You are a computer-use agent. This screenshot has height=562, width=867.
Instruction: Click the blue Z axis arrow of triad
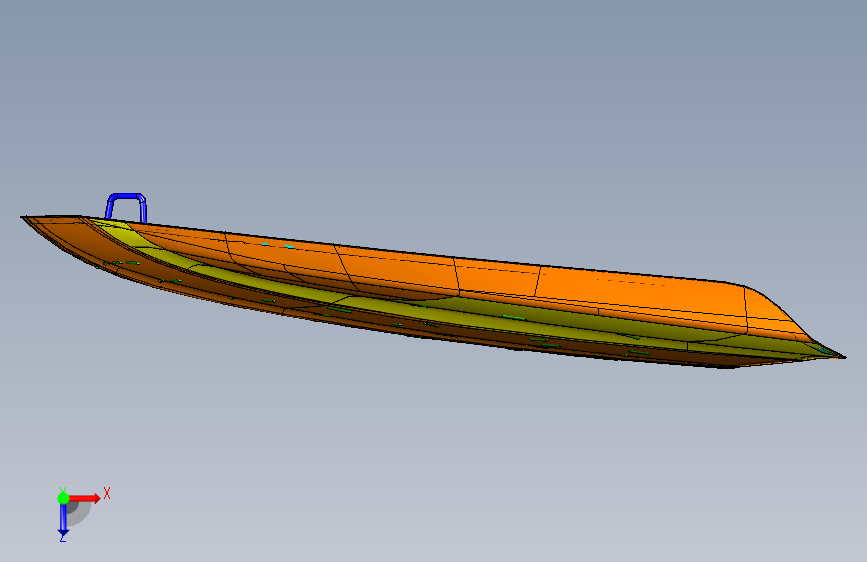pos(64,521)
